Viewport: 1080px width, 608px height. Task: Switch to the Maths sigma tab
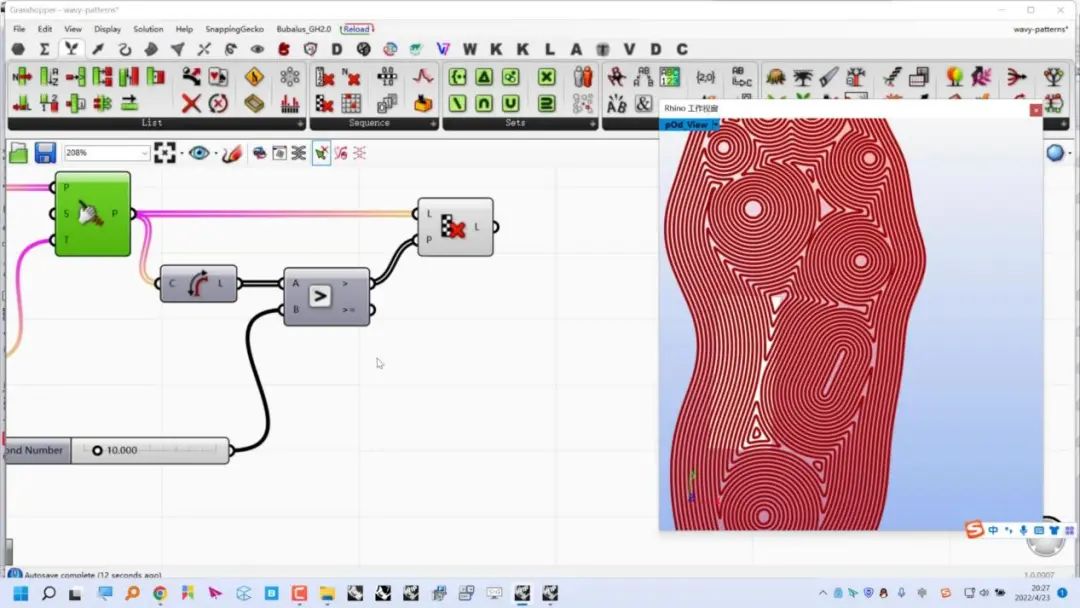click(x=44, y=50)
